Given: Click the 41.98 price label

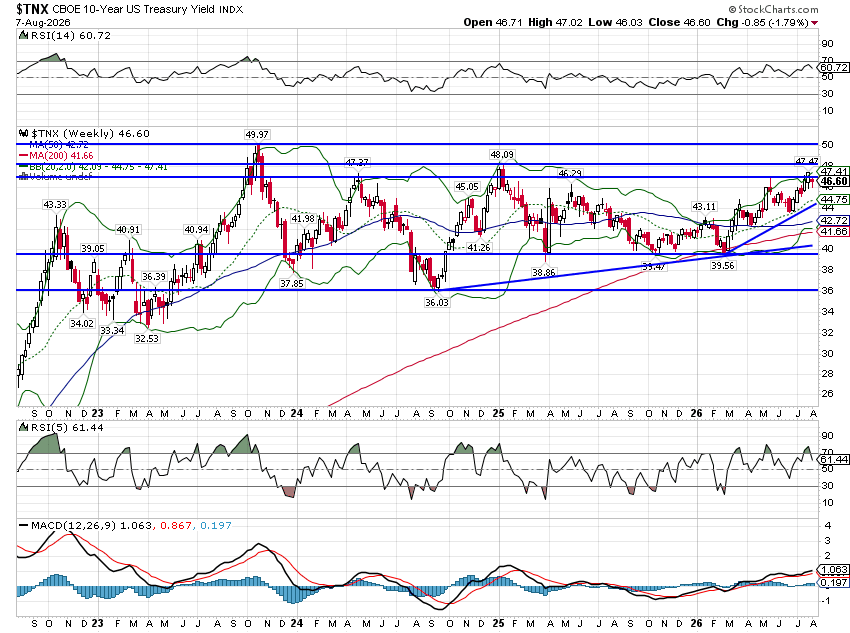Looking at the screenshot, I should point(303,218).
